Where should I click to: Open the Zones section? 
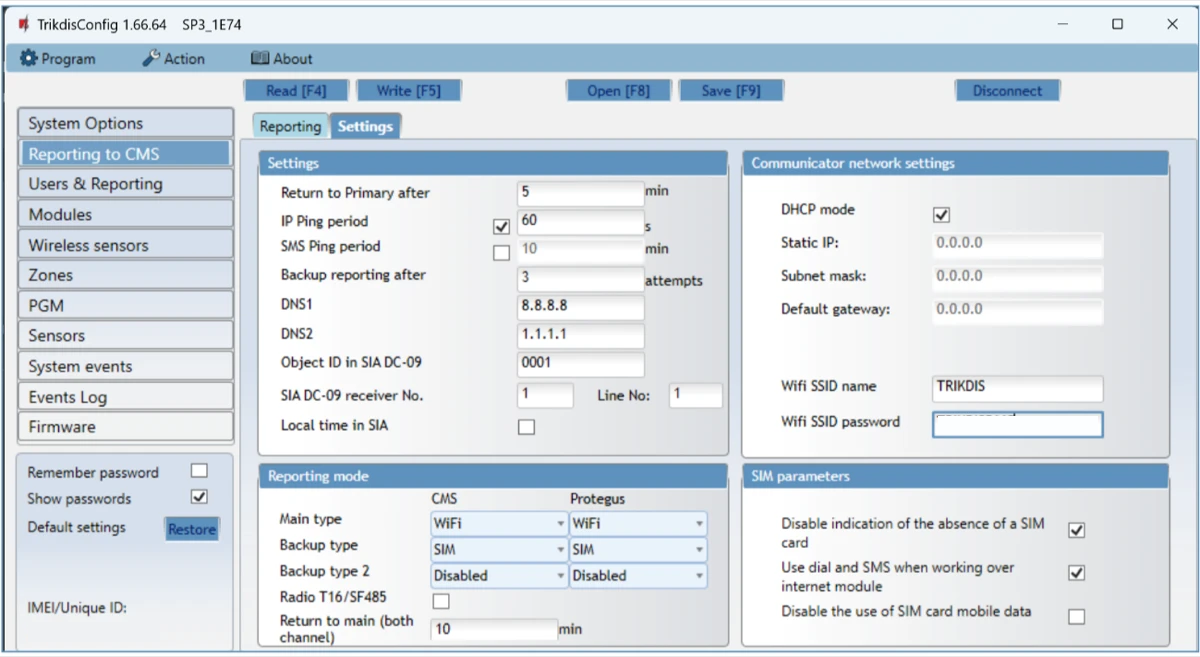click(125, 275)
